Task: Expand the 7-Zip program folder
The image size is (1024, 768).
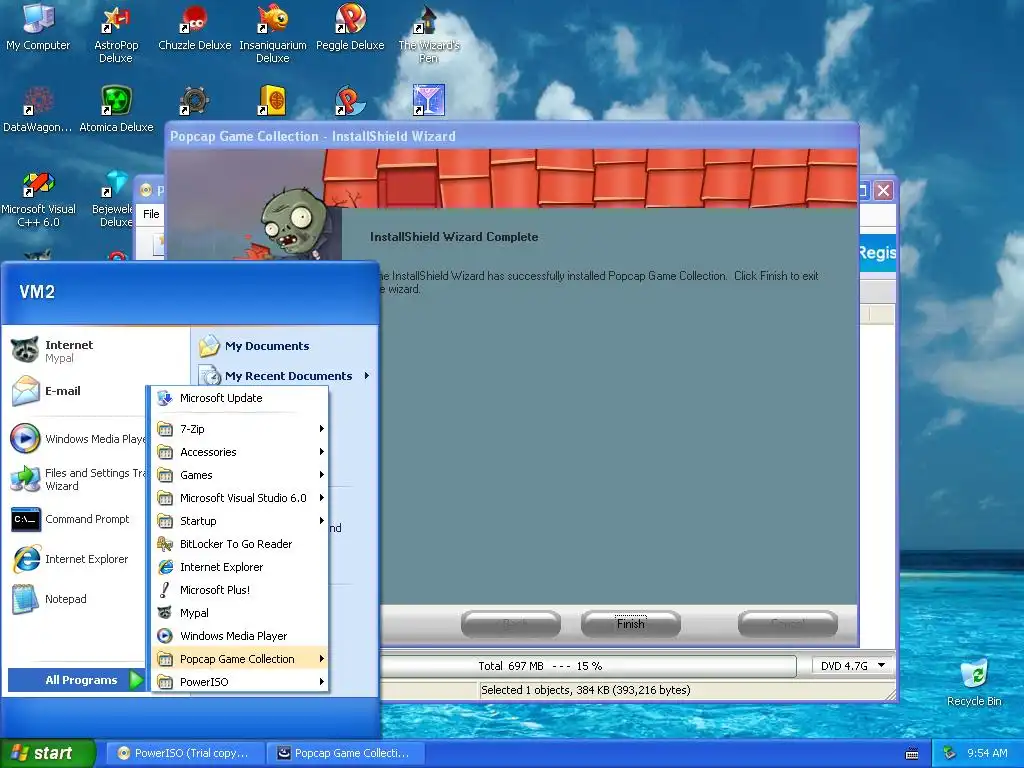Action: pos(240,429)
